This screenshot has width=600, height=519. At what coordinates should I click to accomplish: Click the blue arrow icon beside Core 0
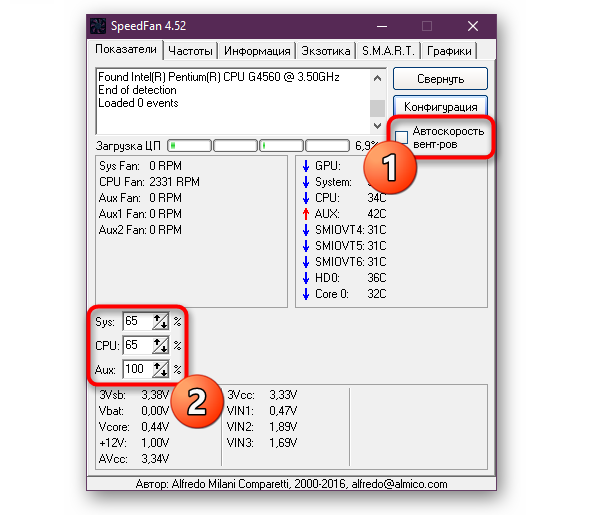click(x=306, y=295)
